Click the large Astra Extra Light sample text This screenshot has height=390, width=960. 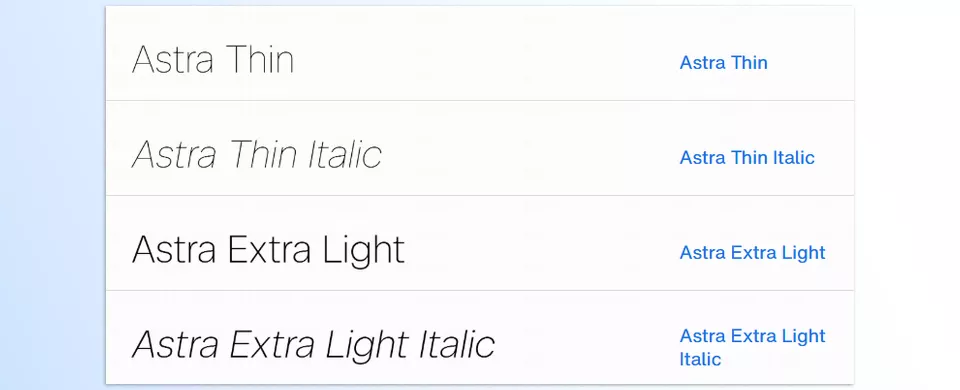tap(268, 251)
